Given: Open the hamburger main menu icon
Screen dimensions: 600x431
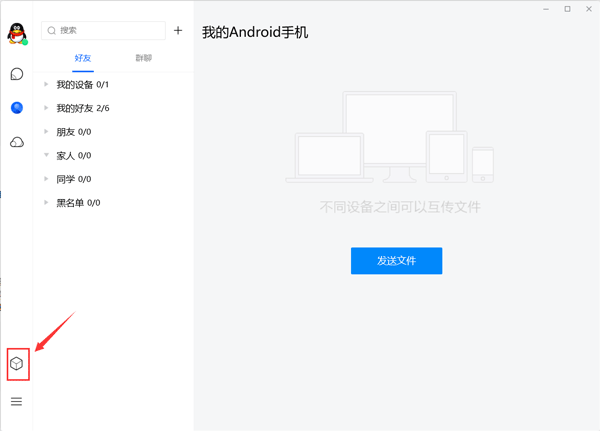Looking at the screenshot, I should 16,402.
